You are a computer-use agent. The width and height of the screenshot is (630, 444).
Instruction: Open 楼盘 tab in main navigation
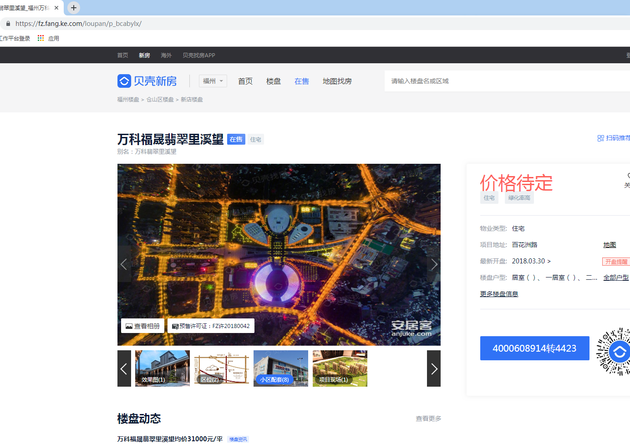click(273, 81)
